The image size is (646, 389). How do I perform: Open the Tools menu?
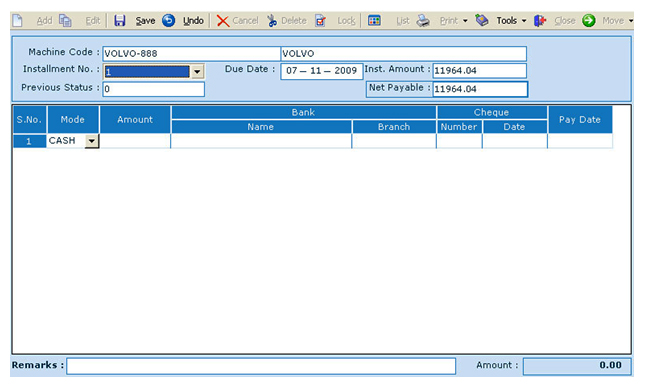tap(506, 21)
